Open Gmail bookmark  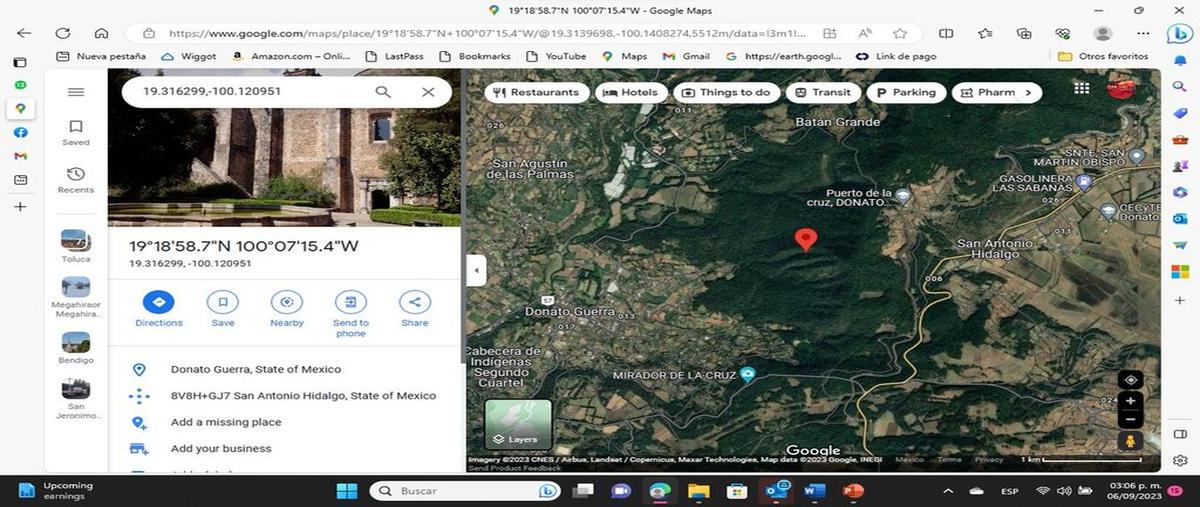tap(687, 56)
